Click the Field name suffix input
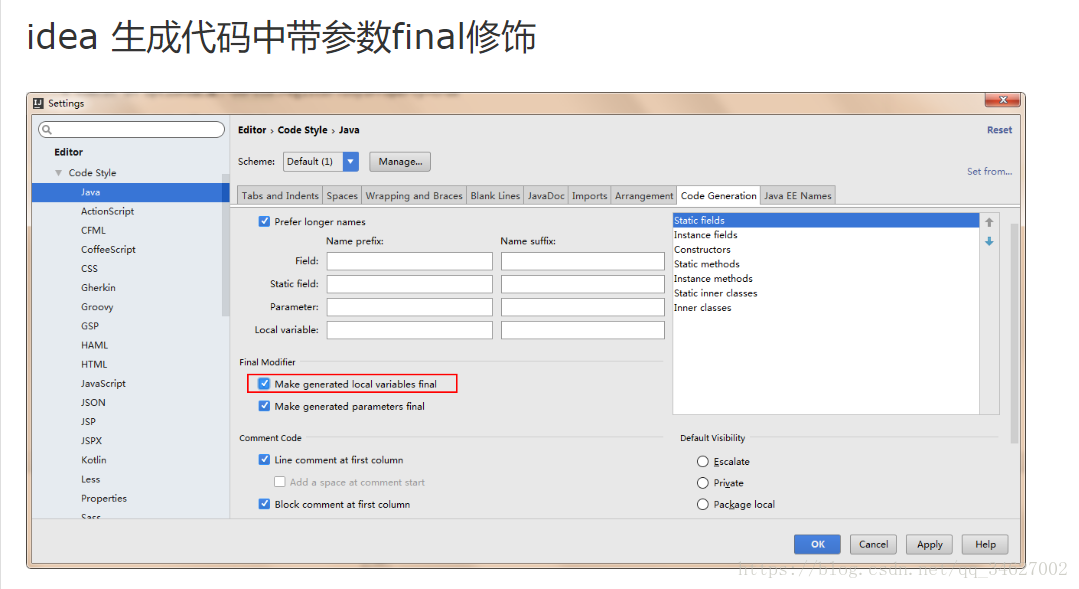This screenshot has height=589, width=1079. [583, 261]
